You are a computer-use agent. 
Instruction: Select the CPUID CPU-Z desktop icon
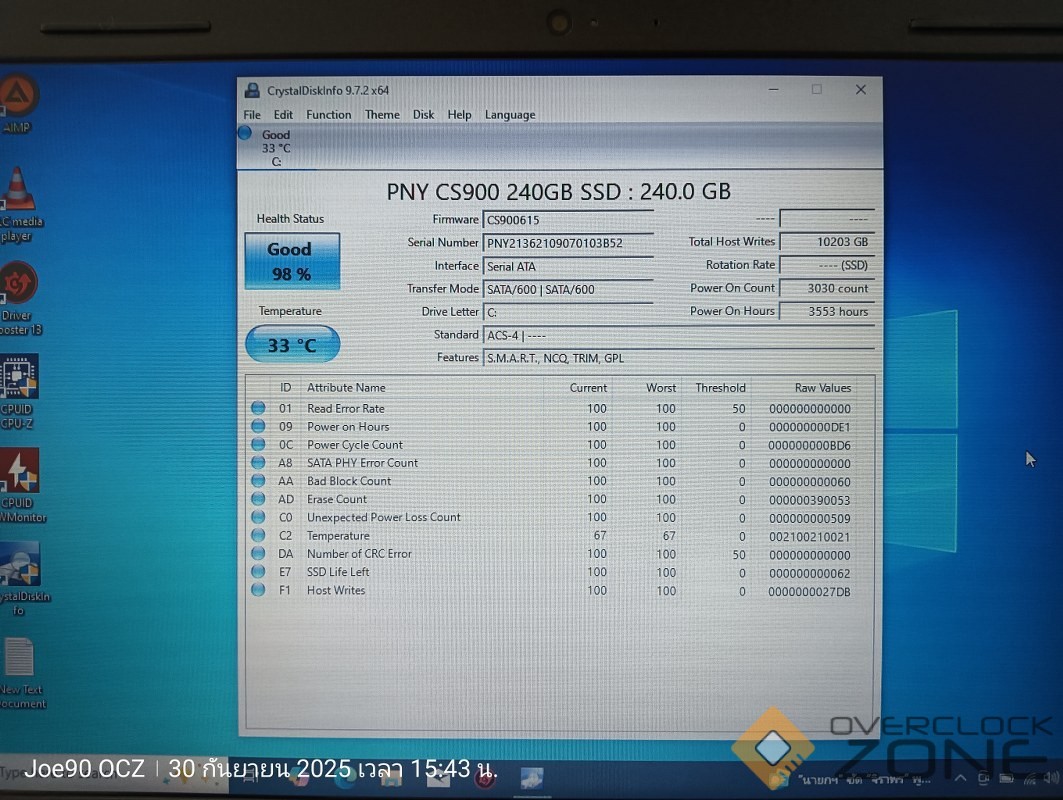click(19, 391)
